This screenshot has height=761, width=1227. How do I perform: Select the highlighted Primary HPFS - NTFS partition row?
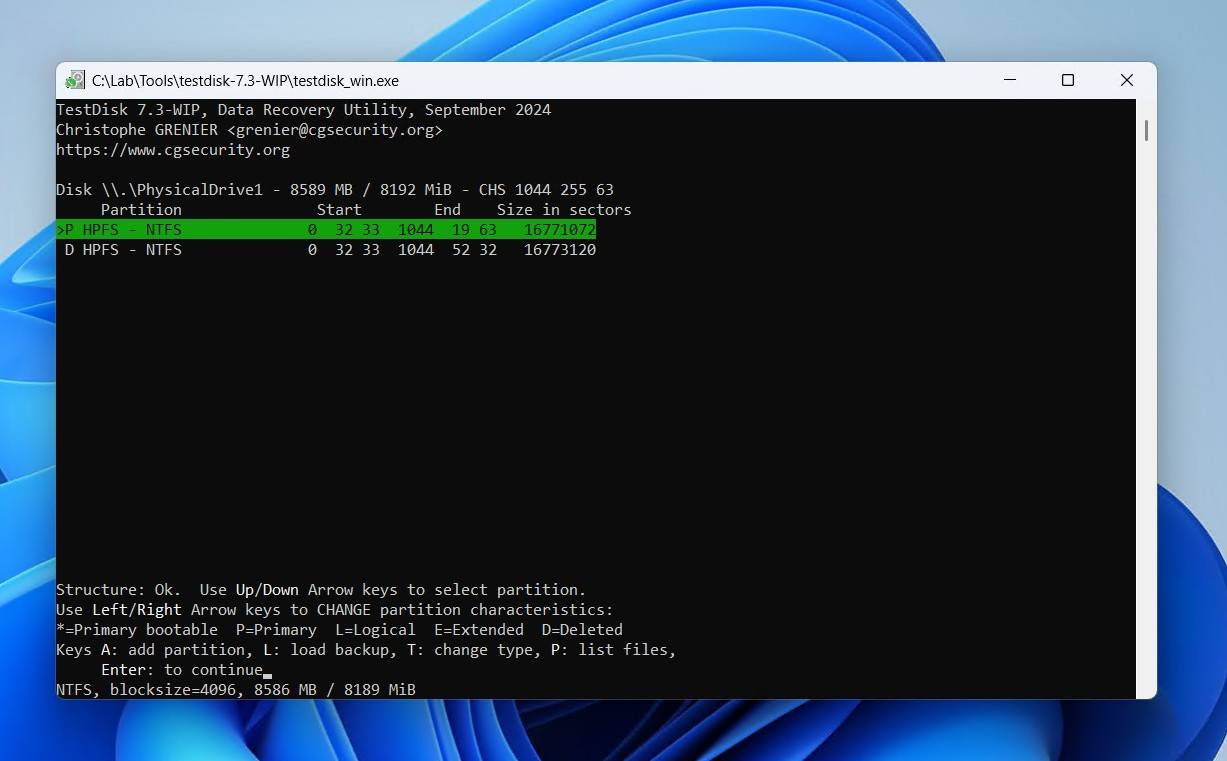tap(326, 230)
